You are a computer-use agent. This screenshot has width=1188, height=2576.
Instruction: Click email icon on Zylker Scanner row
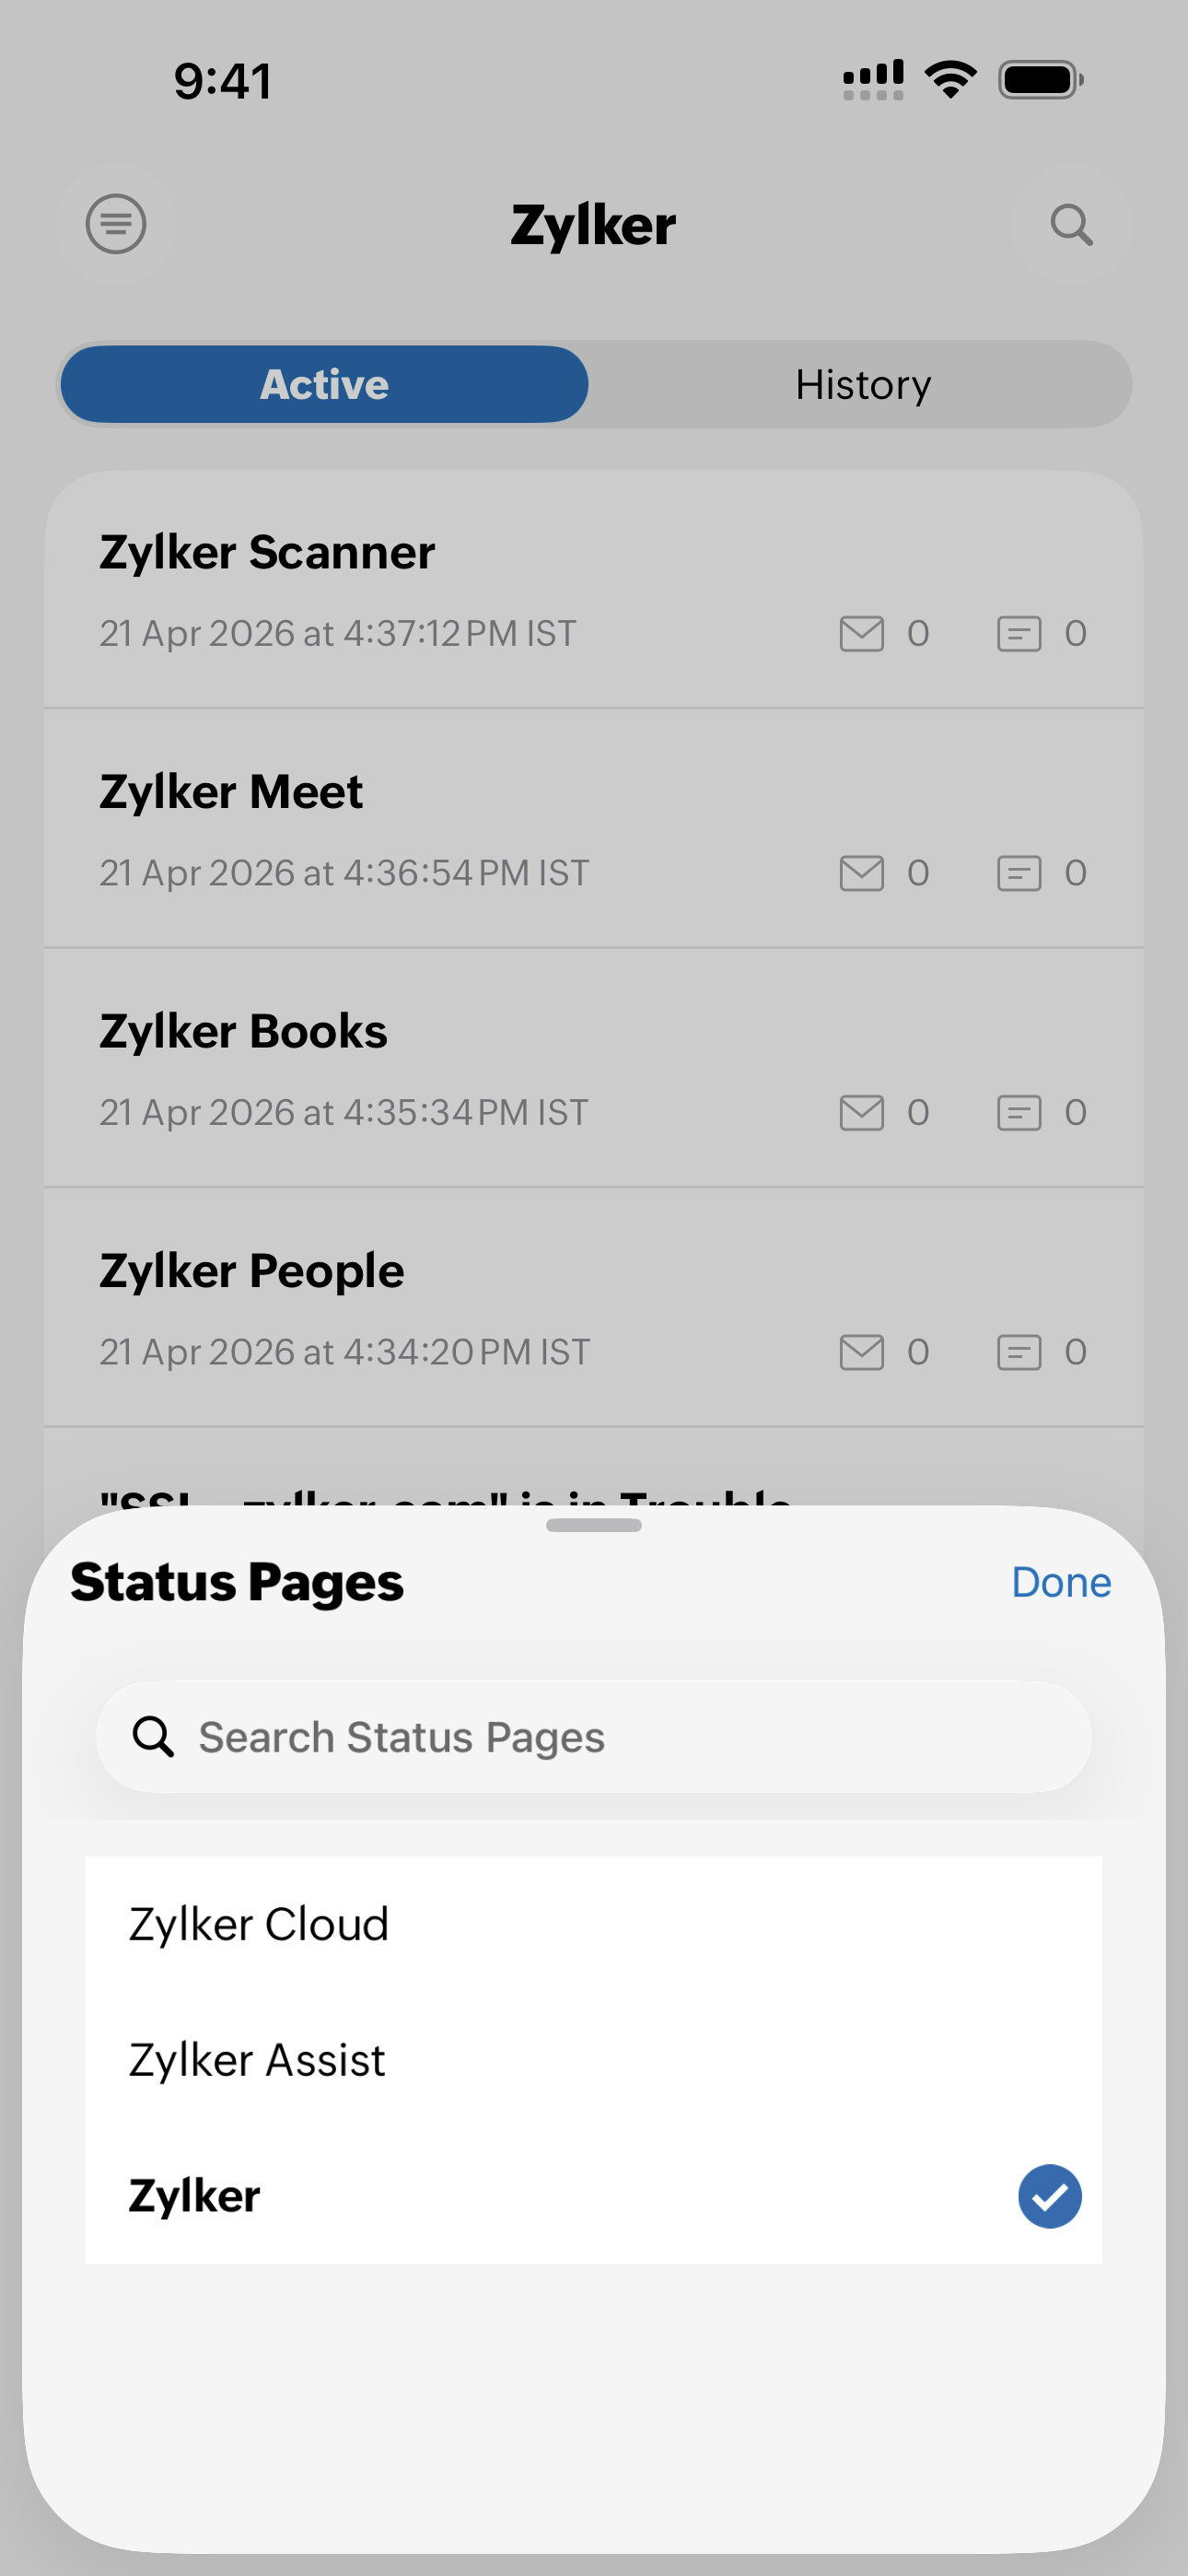861,634
